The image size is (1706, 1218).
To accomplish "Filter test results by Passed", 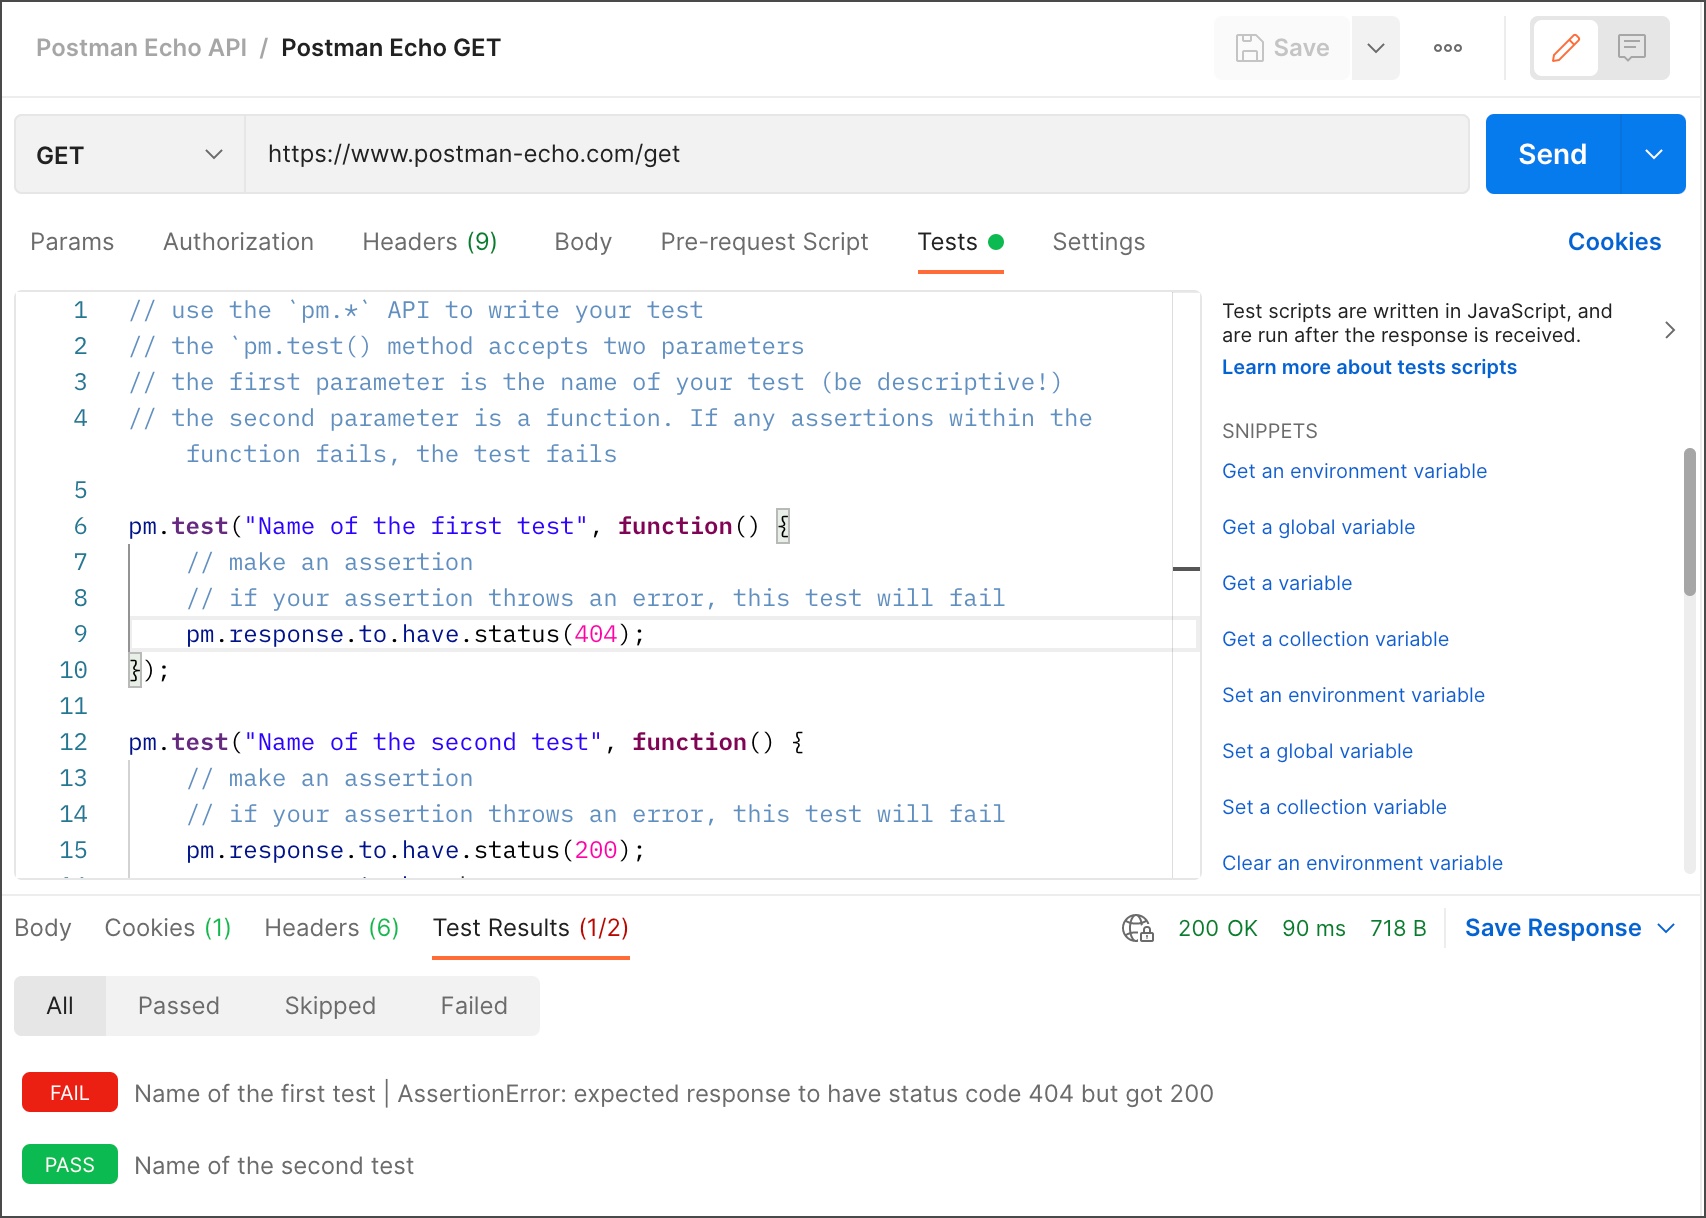I will tap(178, 1006).
